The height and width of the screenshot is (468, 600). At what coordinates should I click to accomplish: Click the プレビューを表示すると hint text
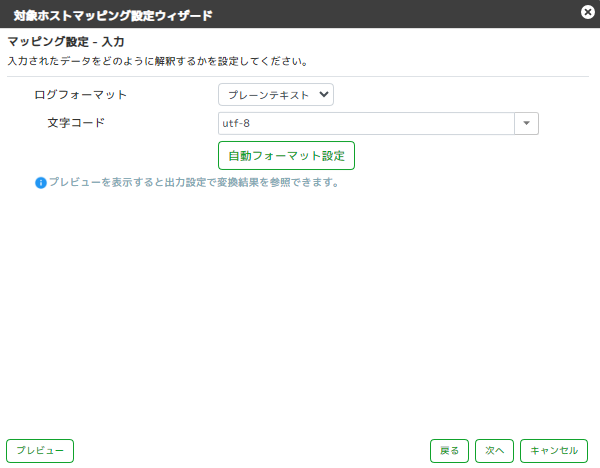194,183
